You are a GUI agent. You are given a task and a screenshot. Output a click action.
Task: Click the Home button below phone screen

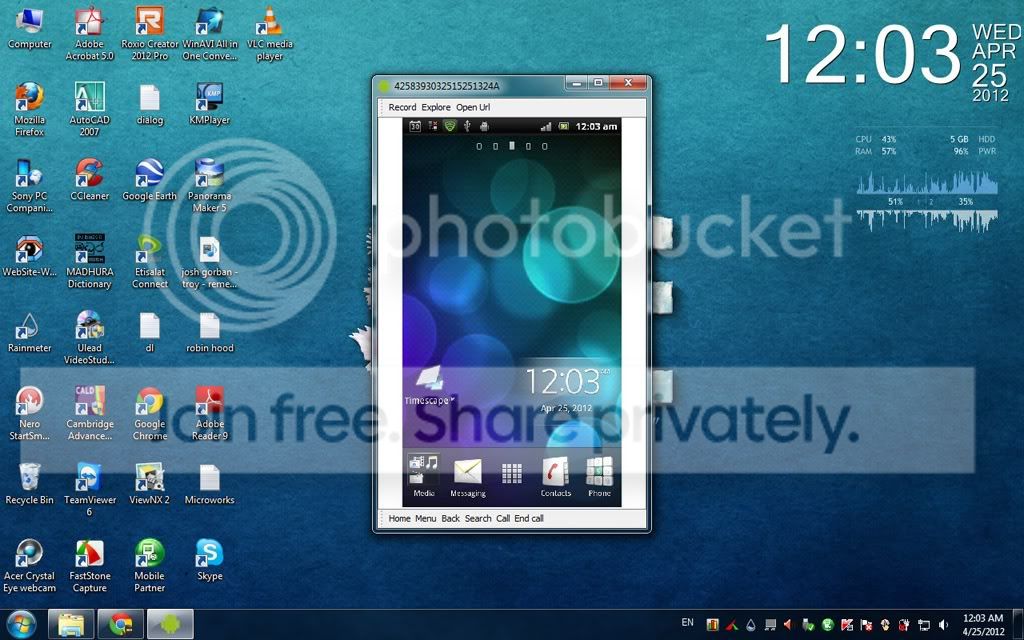[399, 519]
